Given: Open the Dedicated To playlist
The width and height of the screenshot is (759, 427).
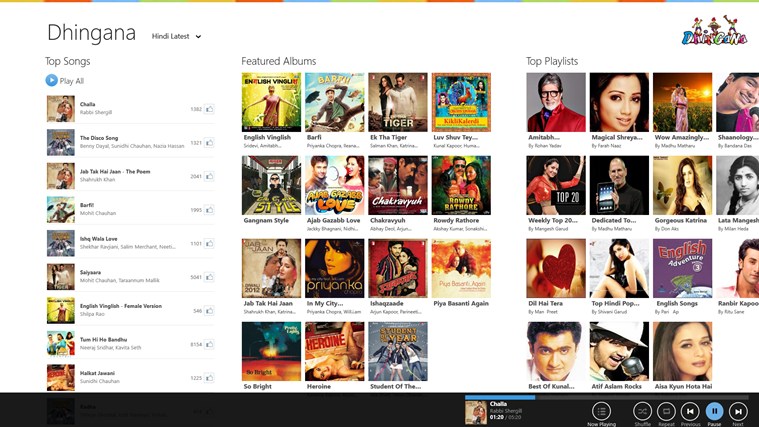Looking at the screenshot, I should pyautogui.click(x=619, y=185).
